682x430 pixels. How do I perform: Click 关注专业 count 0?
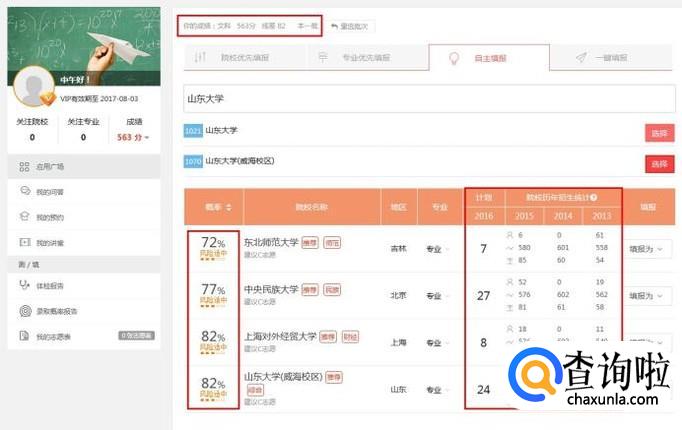coord(83,137)
